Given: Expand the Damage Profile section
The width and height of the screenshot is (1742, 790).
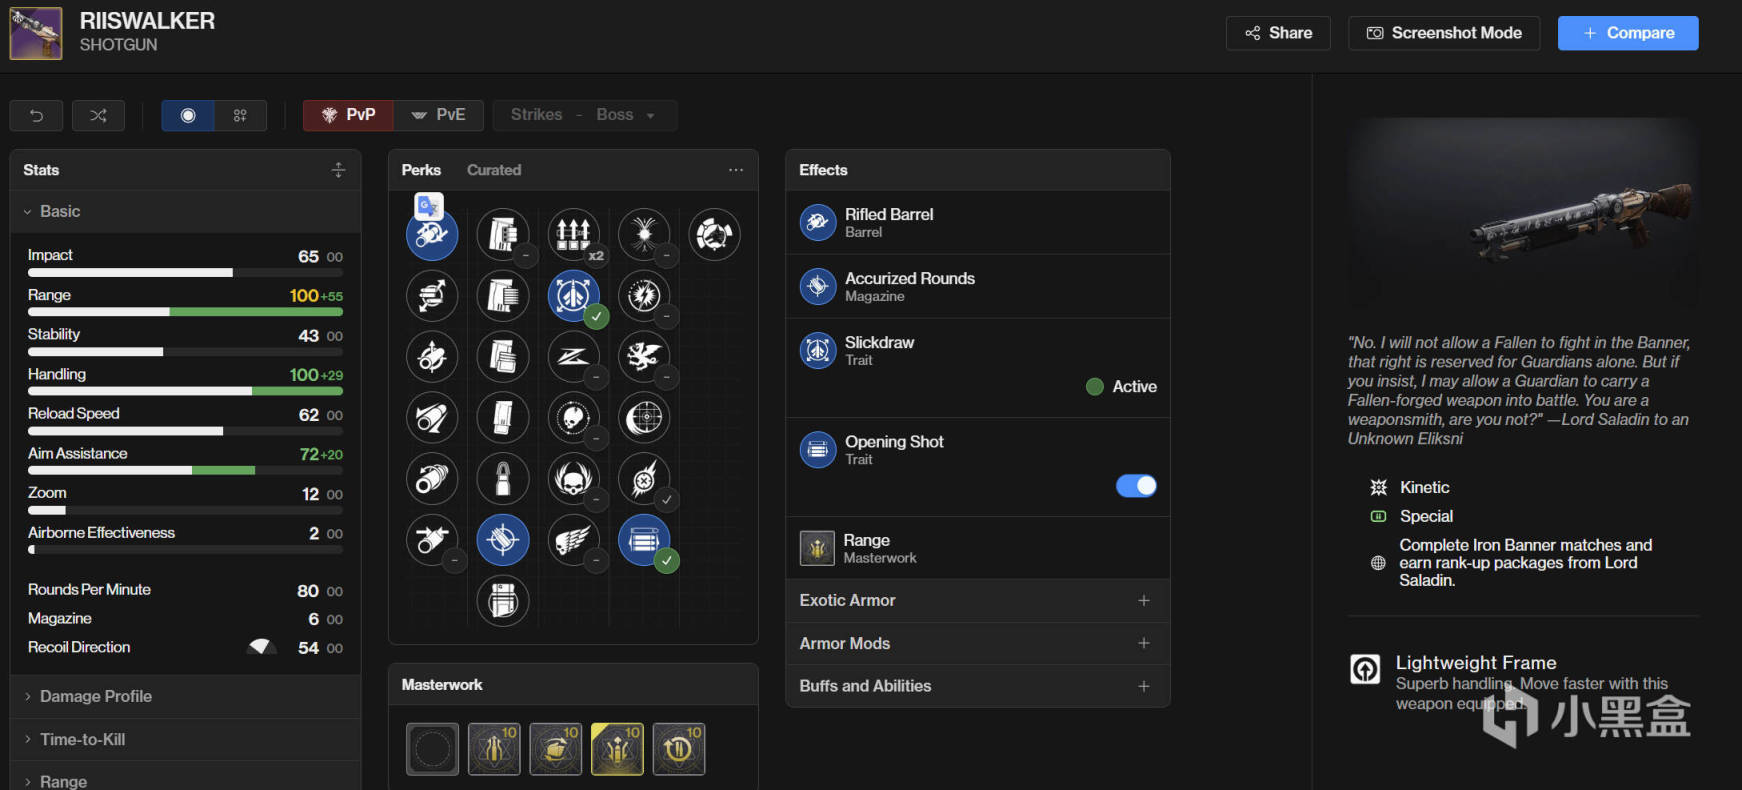Looking at the screenshot, I should tap(185, 696).
